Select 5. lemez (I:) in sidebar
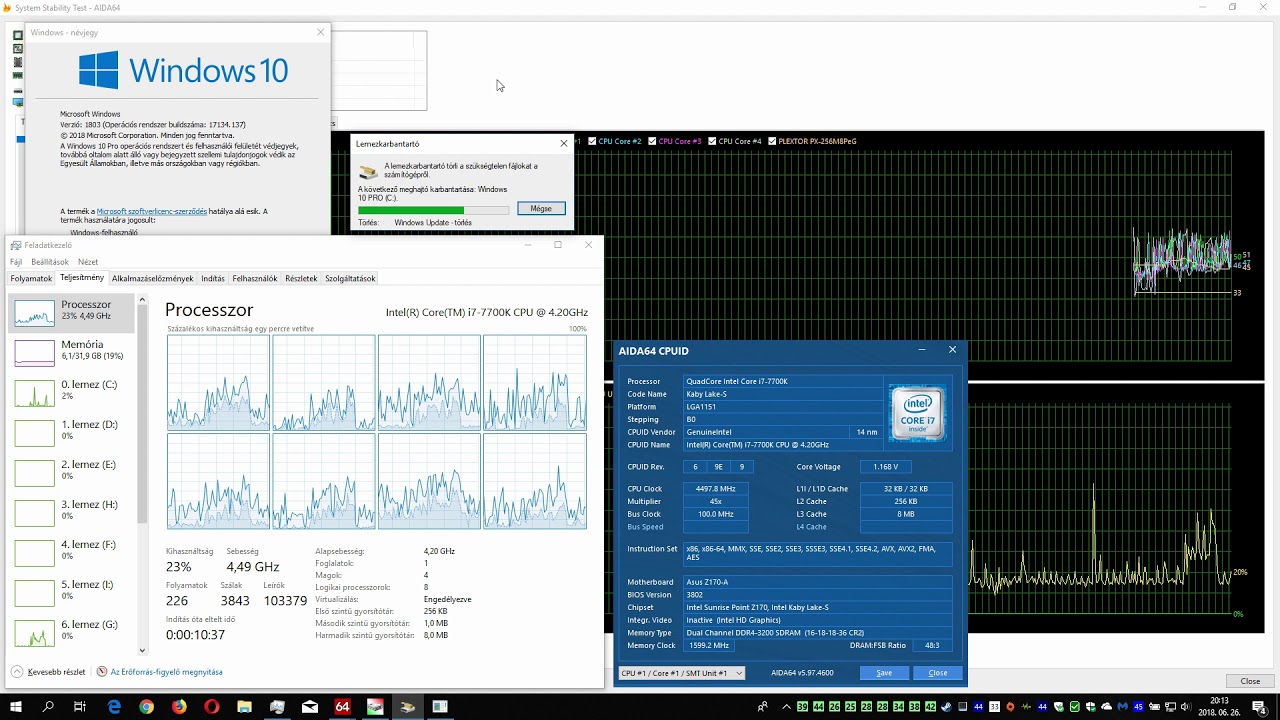Image resolution: width=1280 pixels, height=720 pixels. (x=72, y=592)
